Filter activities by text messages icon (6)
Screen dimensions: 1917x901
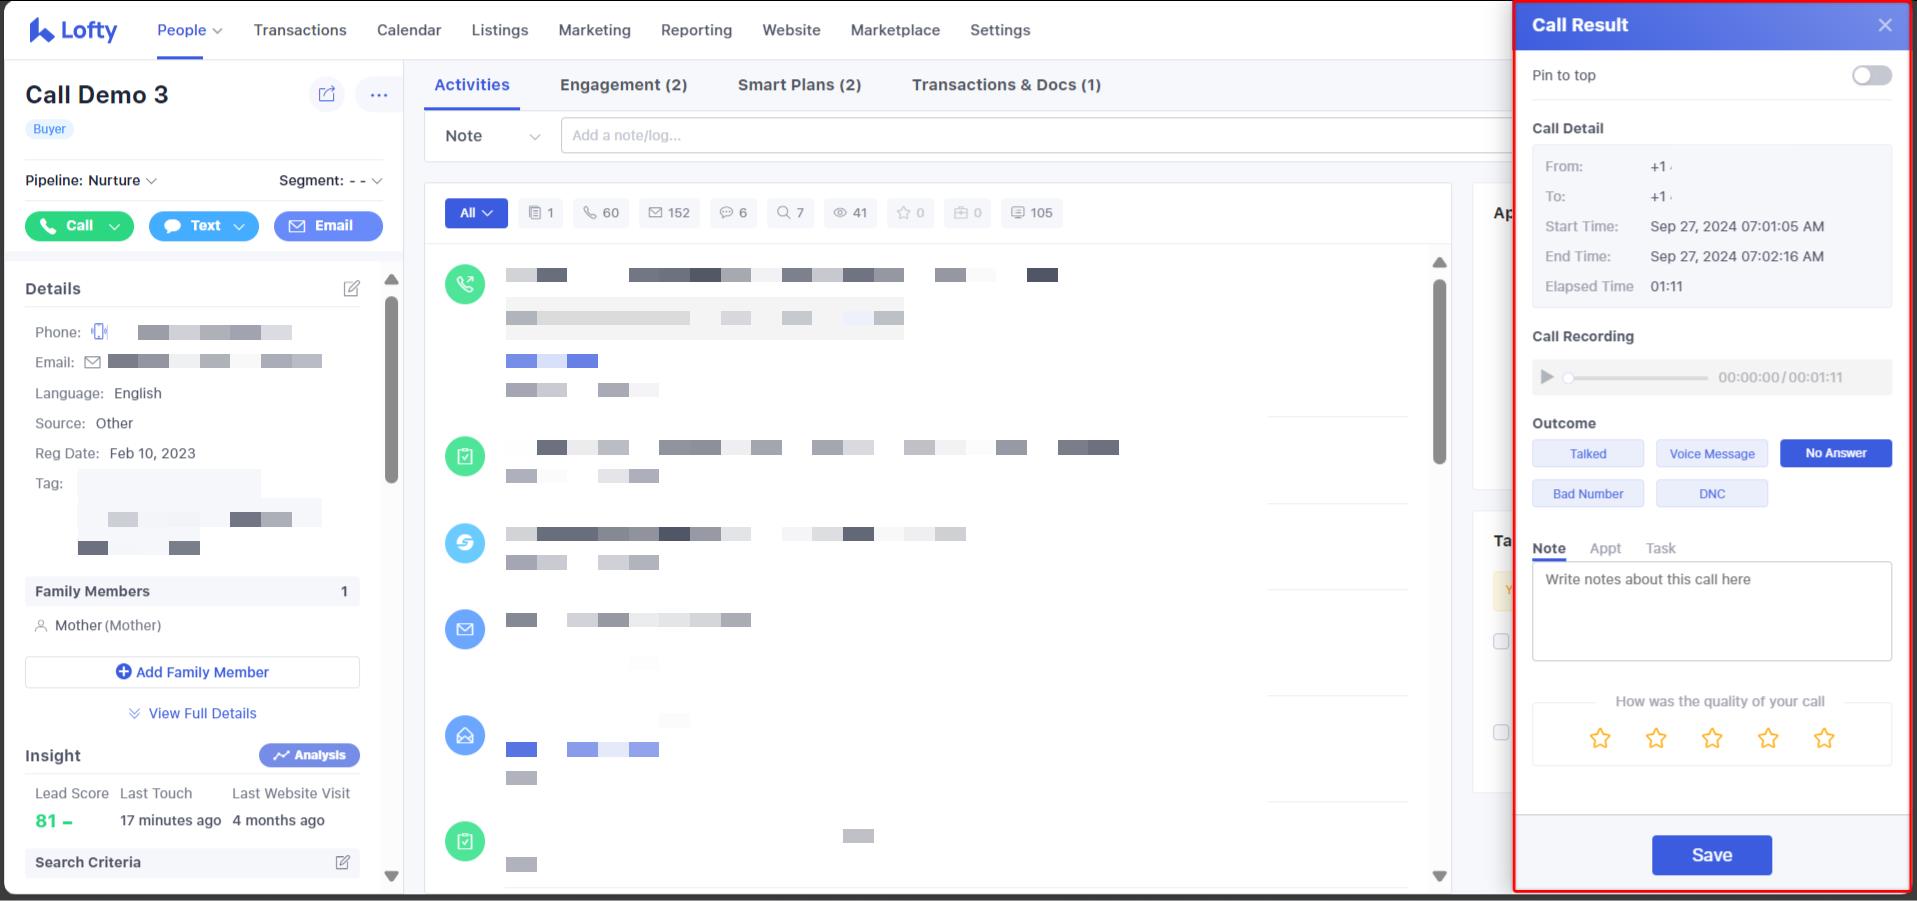point(733,213)
